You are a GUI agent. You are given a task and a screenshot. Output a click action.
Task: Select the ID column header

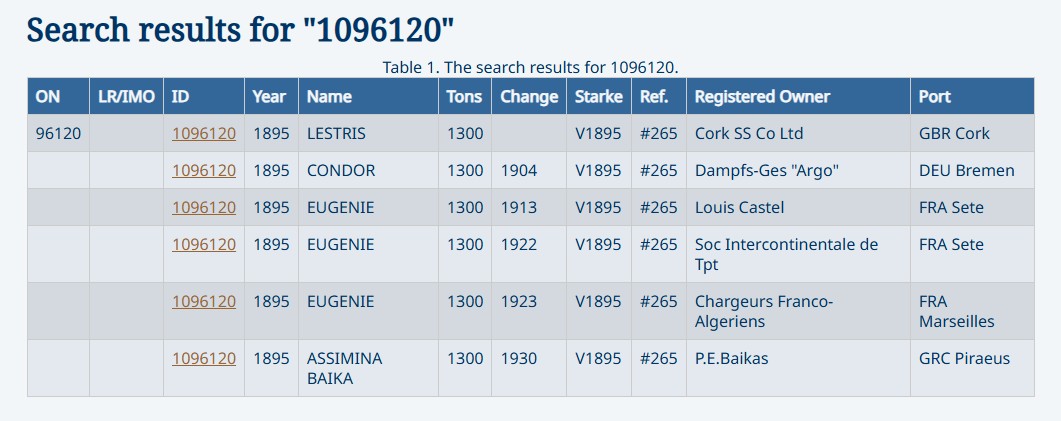(x=181, y=97)
